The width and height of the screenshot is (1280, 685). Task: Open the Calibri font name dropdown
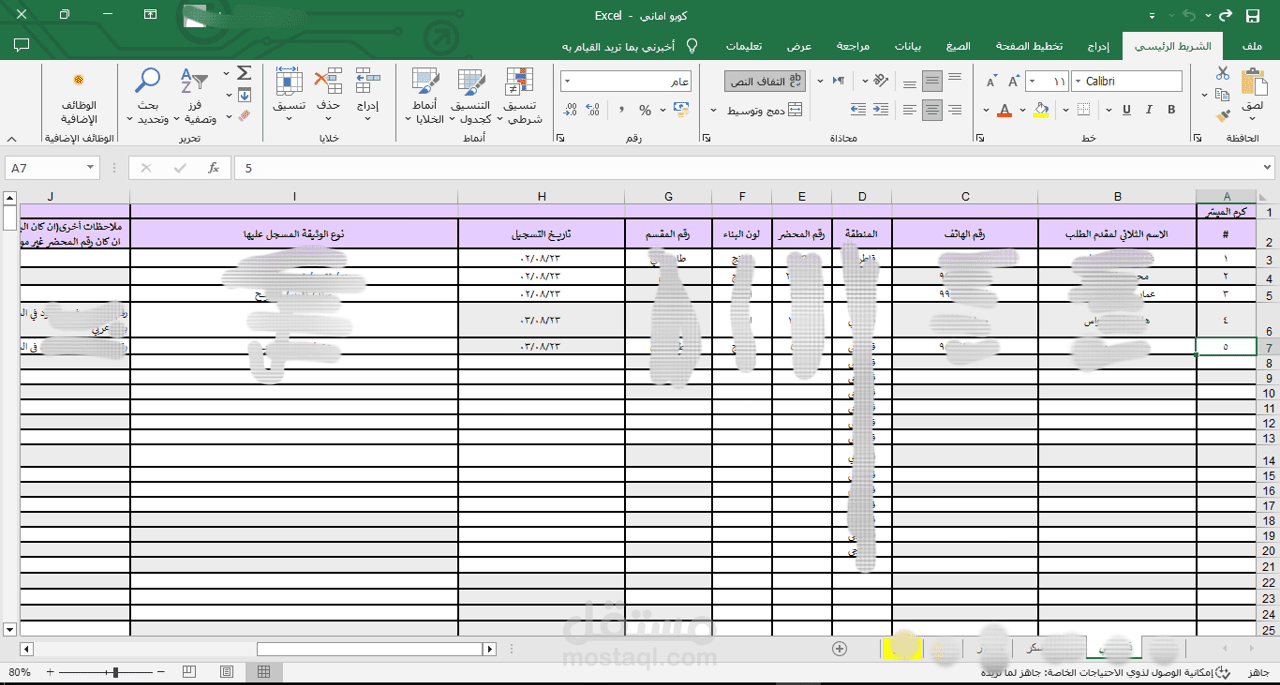tap(1077, 82)
